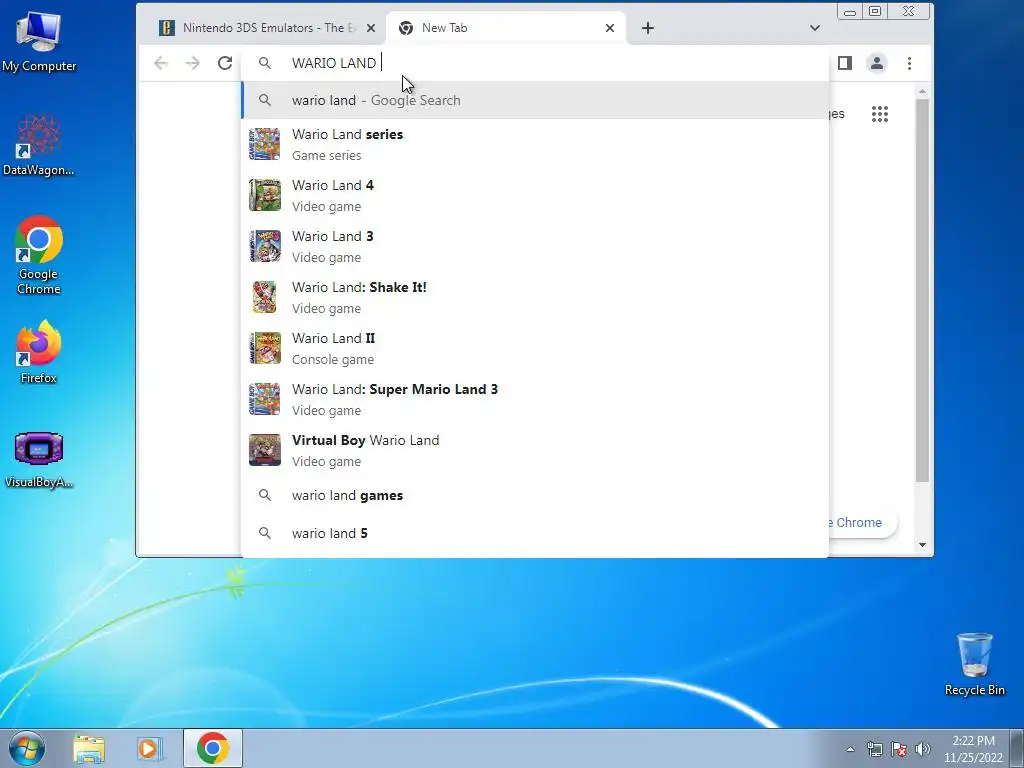Reload the page with the refresh icon

click(x=225, y=63)
